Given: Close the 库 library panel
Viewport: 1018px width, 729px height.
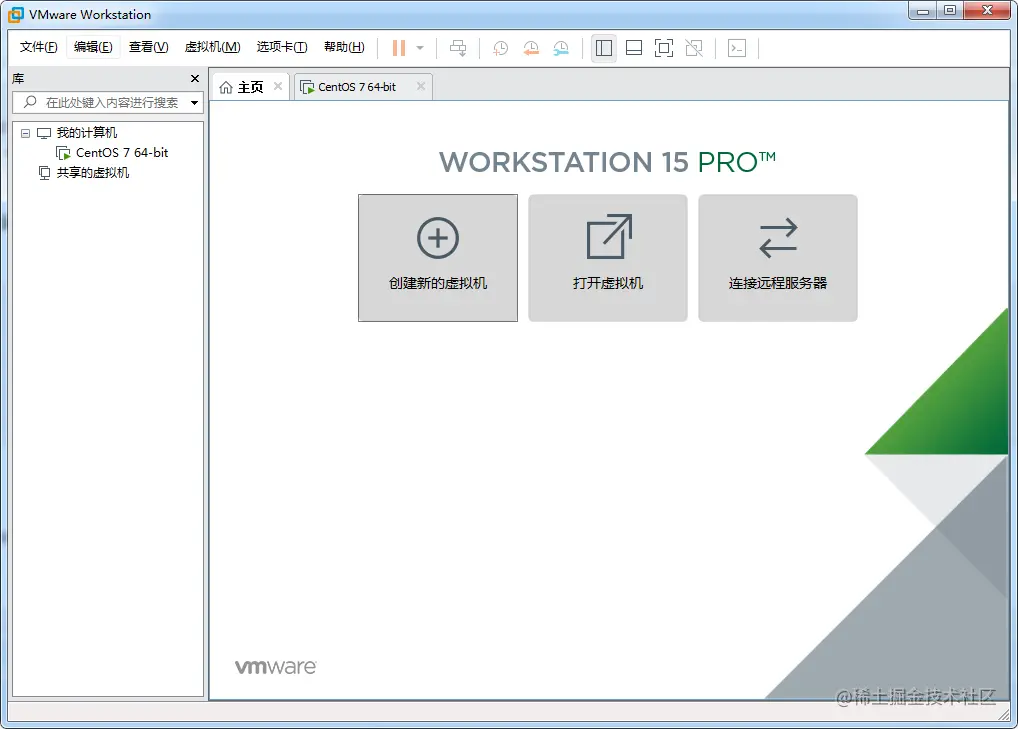Looking at the screenshot, I should point(195,79).
